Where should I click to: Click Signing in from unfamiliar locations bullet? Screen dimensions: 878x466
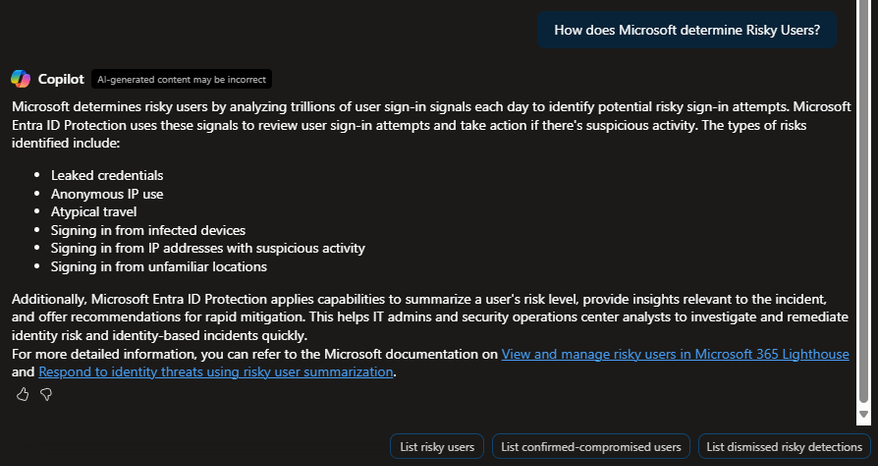coord(158,267)
